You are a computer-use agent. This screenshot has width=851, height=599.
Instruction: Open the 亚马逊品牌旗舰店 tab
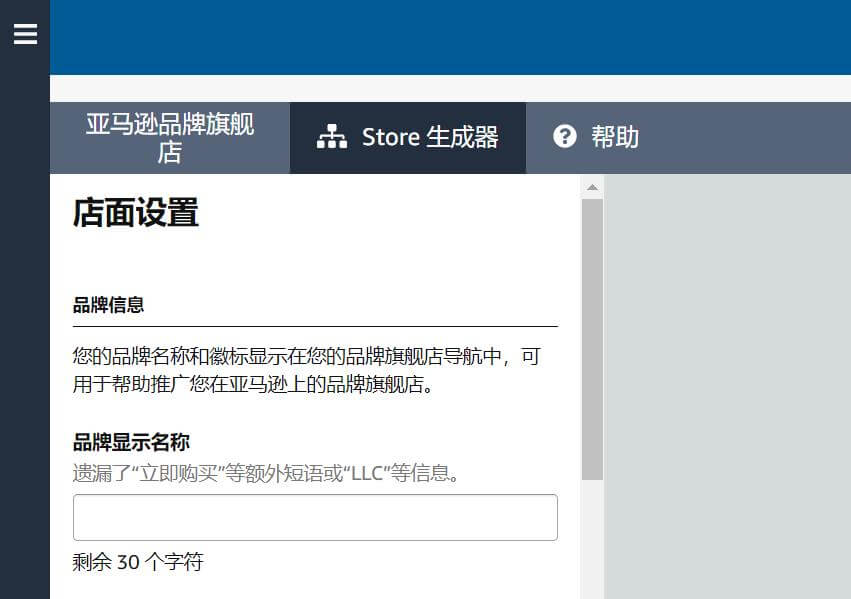pyautogui.click(x=170, y=138)
